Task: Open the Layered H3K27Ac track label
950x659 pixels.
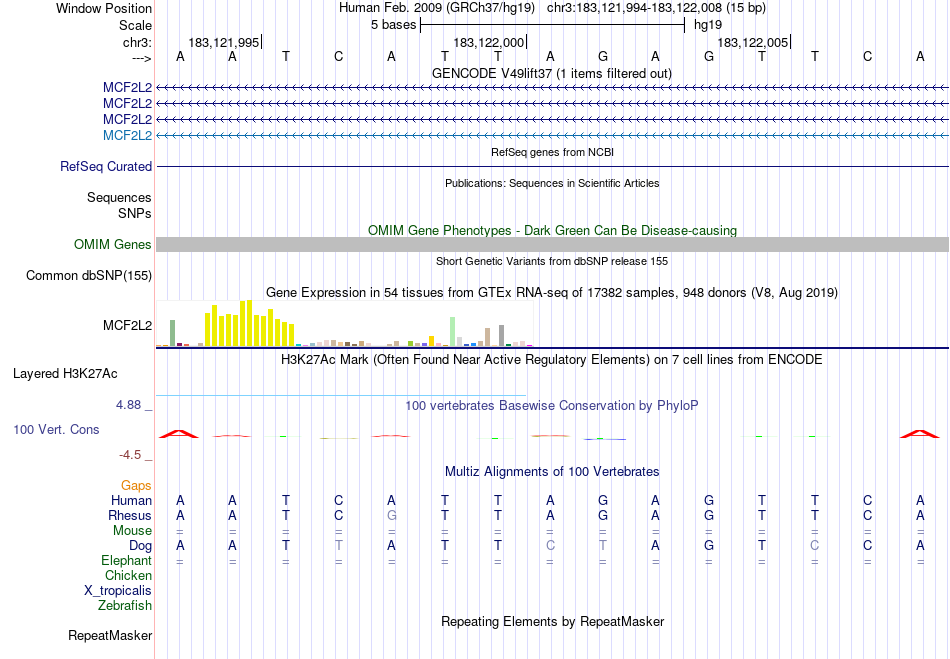Action: pos(65,374)
